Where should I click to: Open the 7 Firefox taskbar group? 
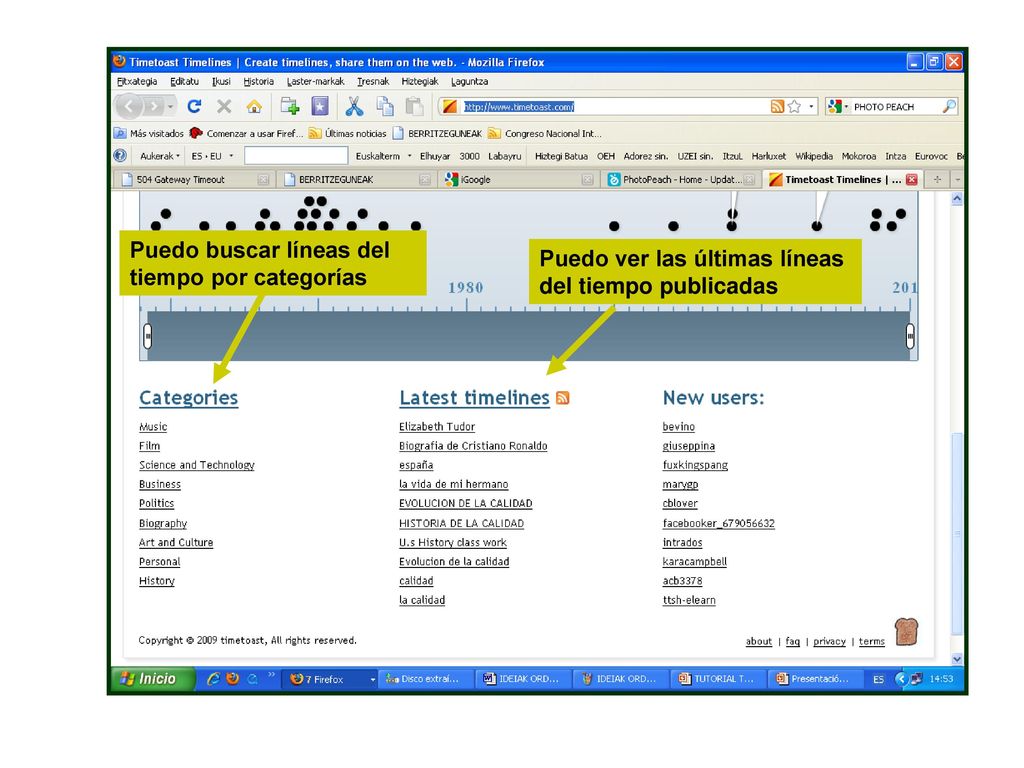[332, 679]
